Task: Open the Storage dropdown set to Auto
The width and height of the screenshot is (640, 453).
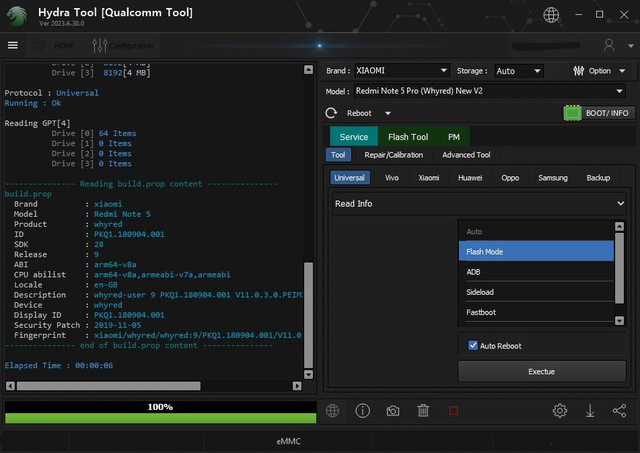Action: [x=519, y=71]
